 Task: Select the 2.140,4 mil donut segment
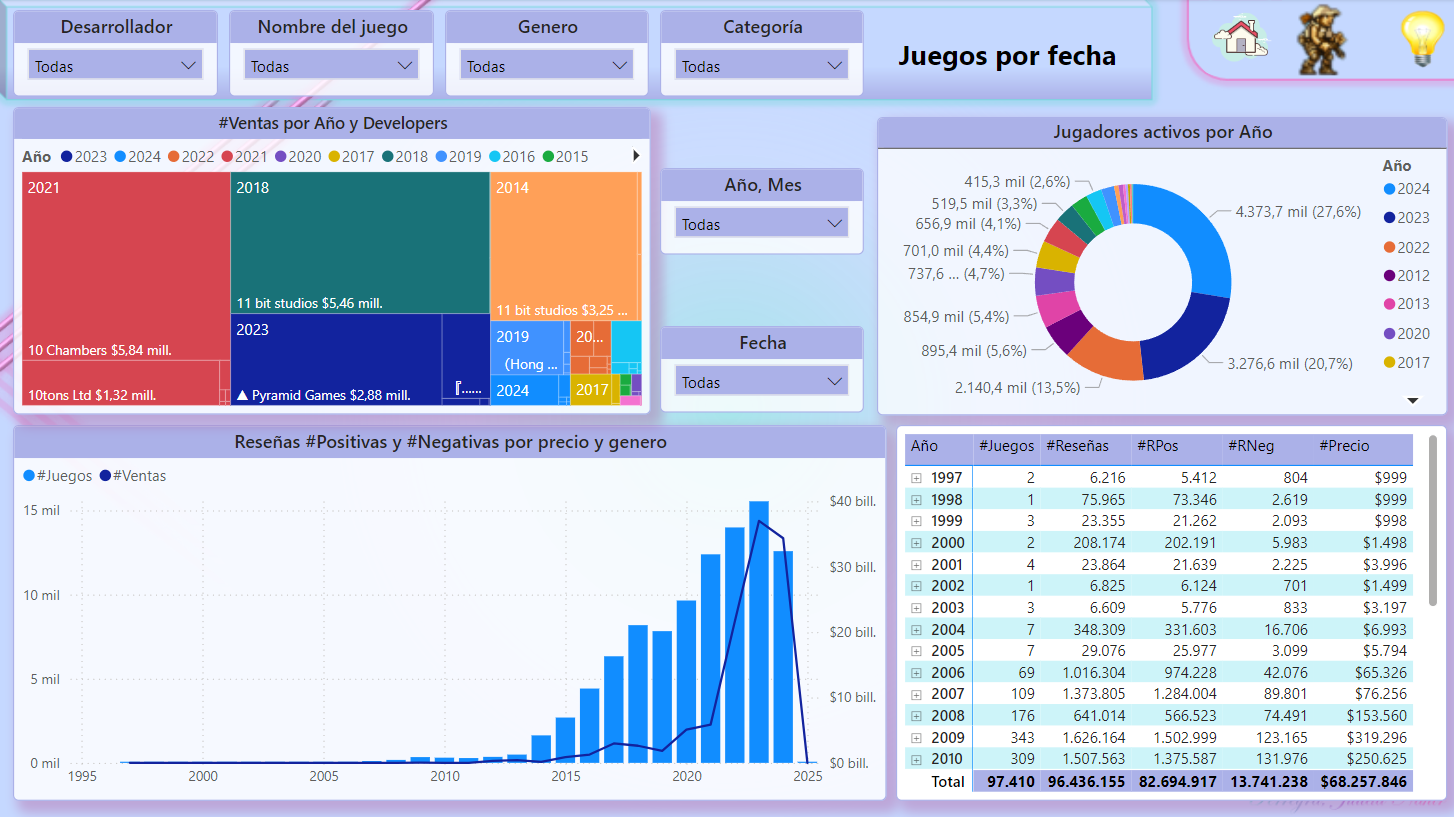[1109, 358]
